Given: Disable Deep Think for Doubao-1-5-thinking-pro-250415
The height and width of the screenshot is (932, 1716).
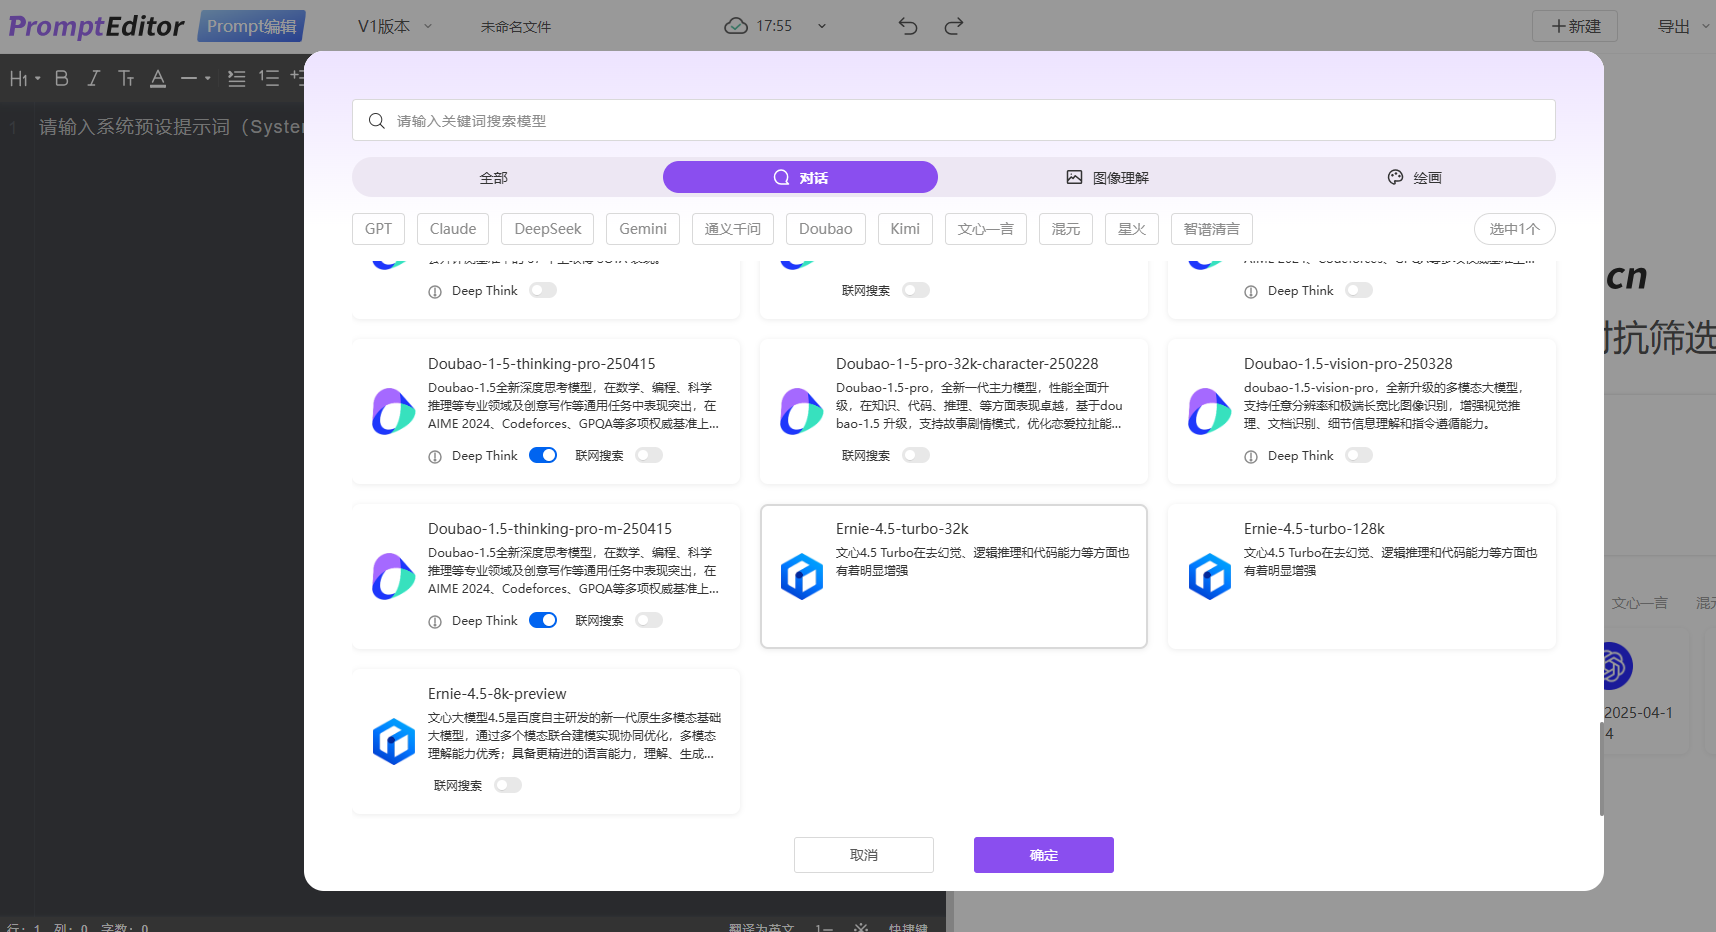Looking at the screenshot, I should point(543,456).
